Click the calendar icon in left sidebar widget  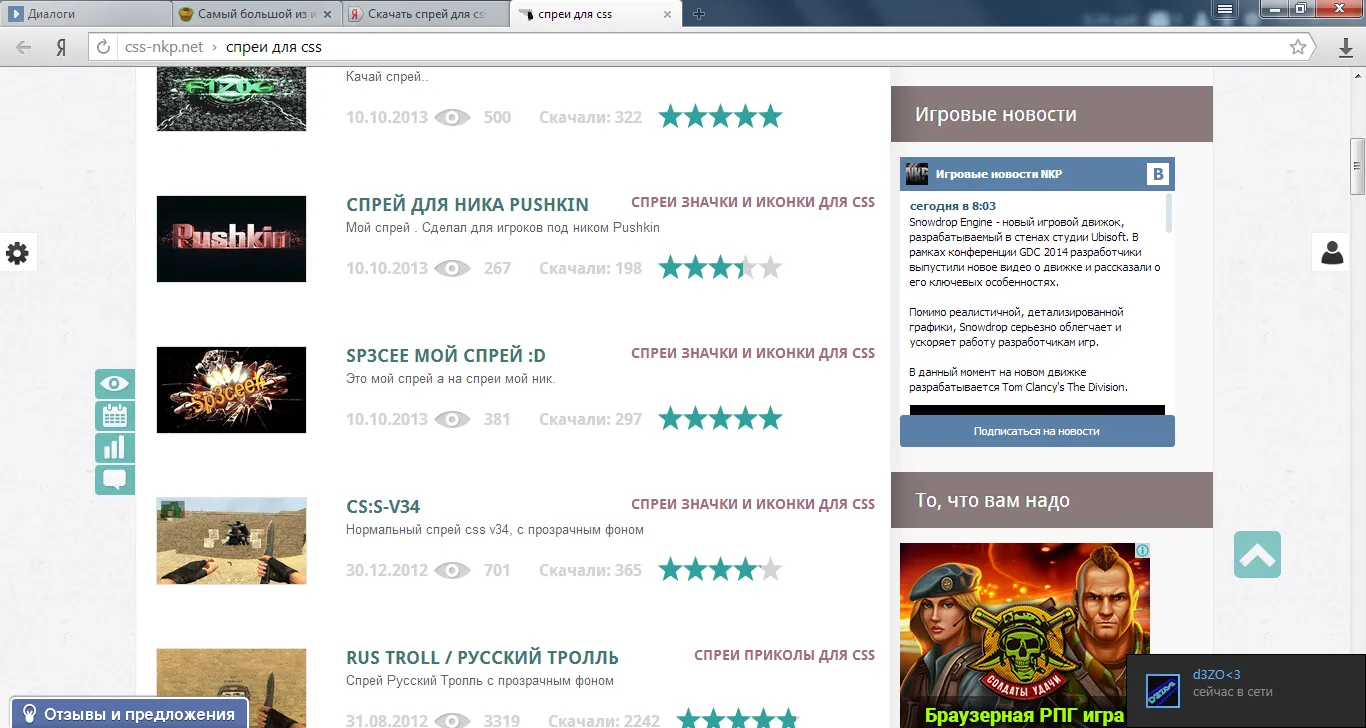pos(115,416)
